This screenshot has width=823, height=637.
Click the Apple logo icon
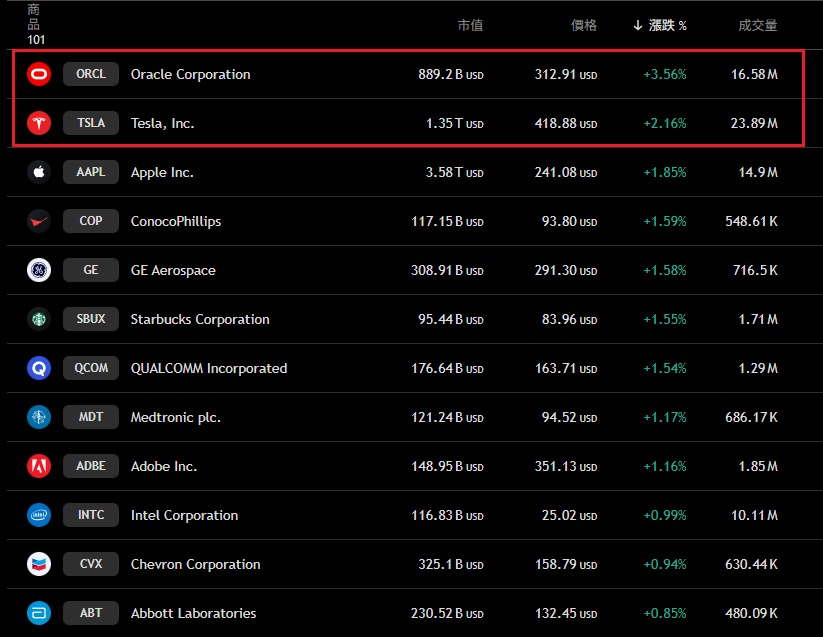(39, 172)
